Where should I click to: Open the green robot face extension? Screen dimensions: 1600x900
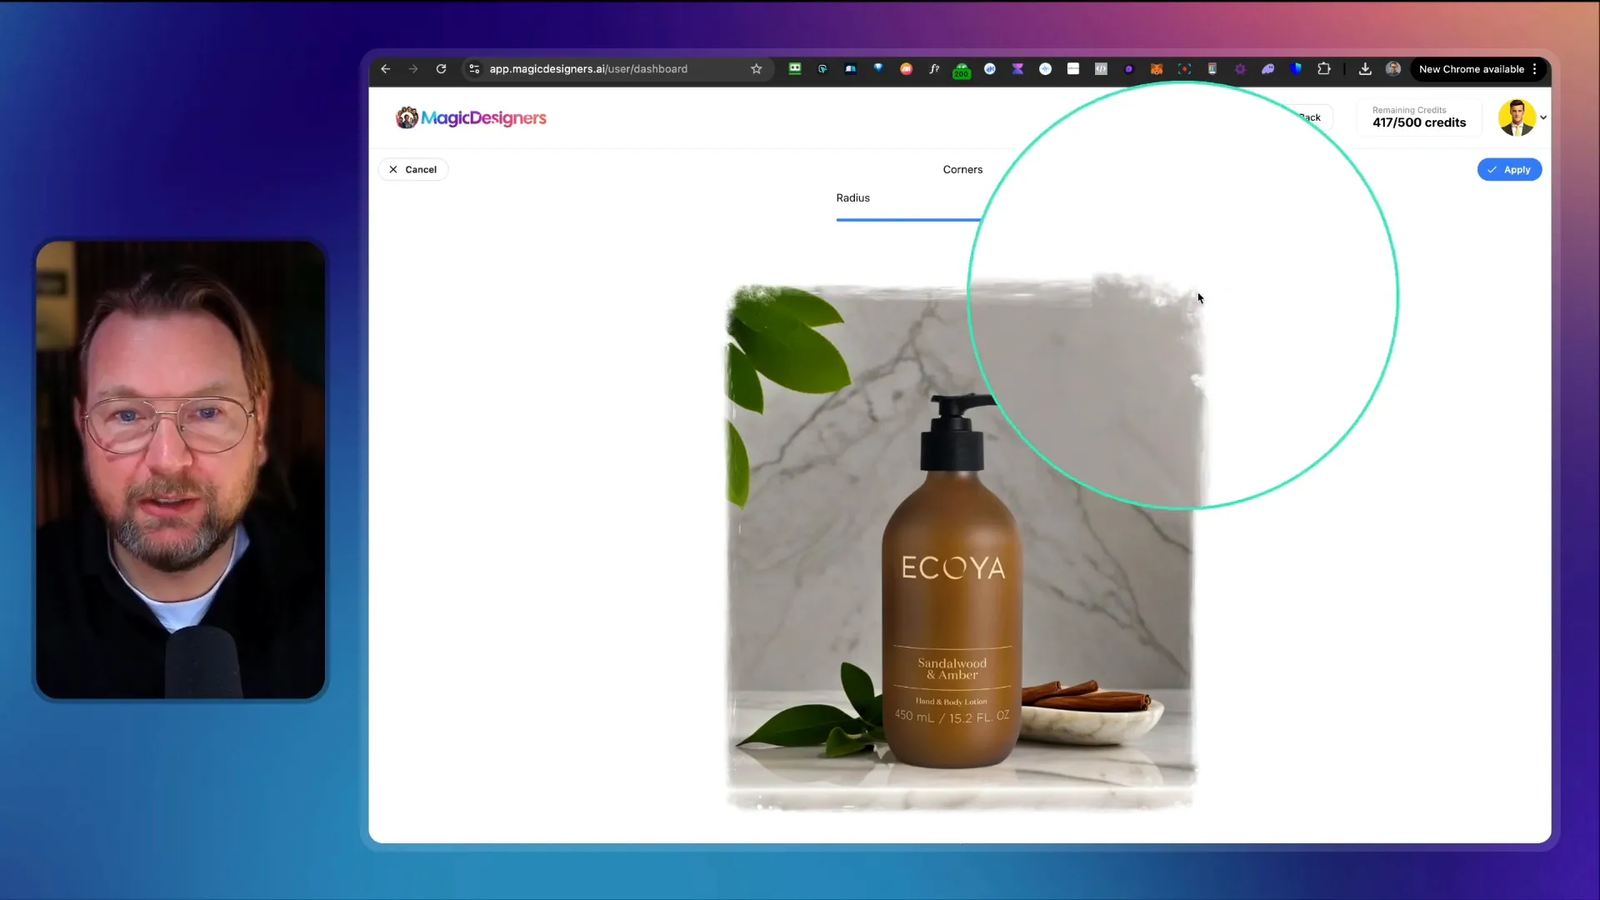795,69
